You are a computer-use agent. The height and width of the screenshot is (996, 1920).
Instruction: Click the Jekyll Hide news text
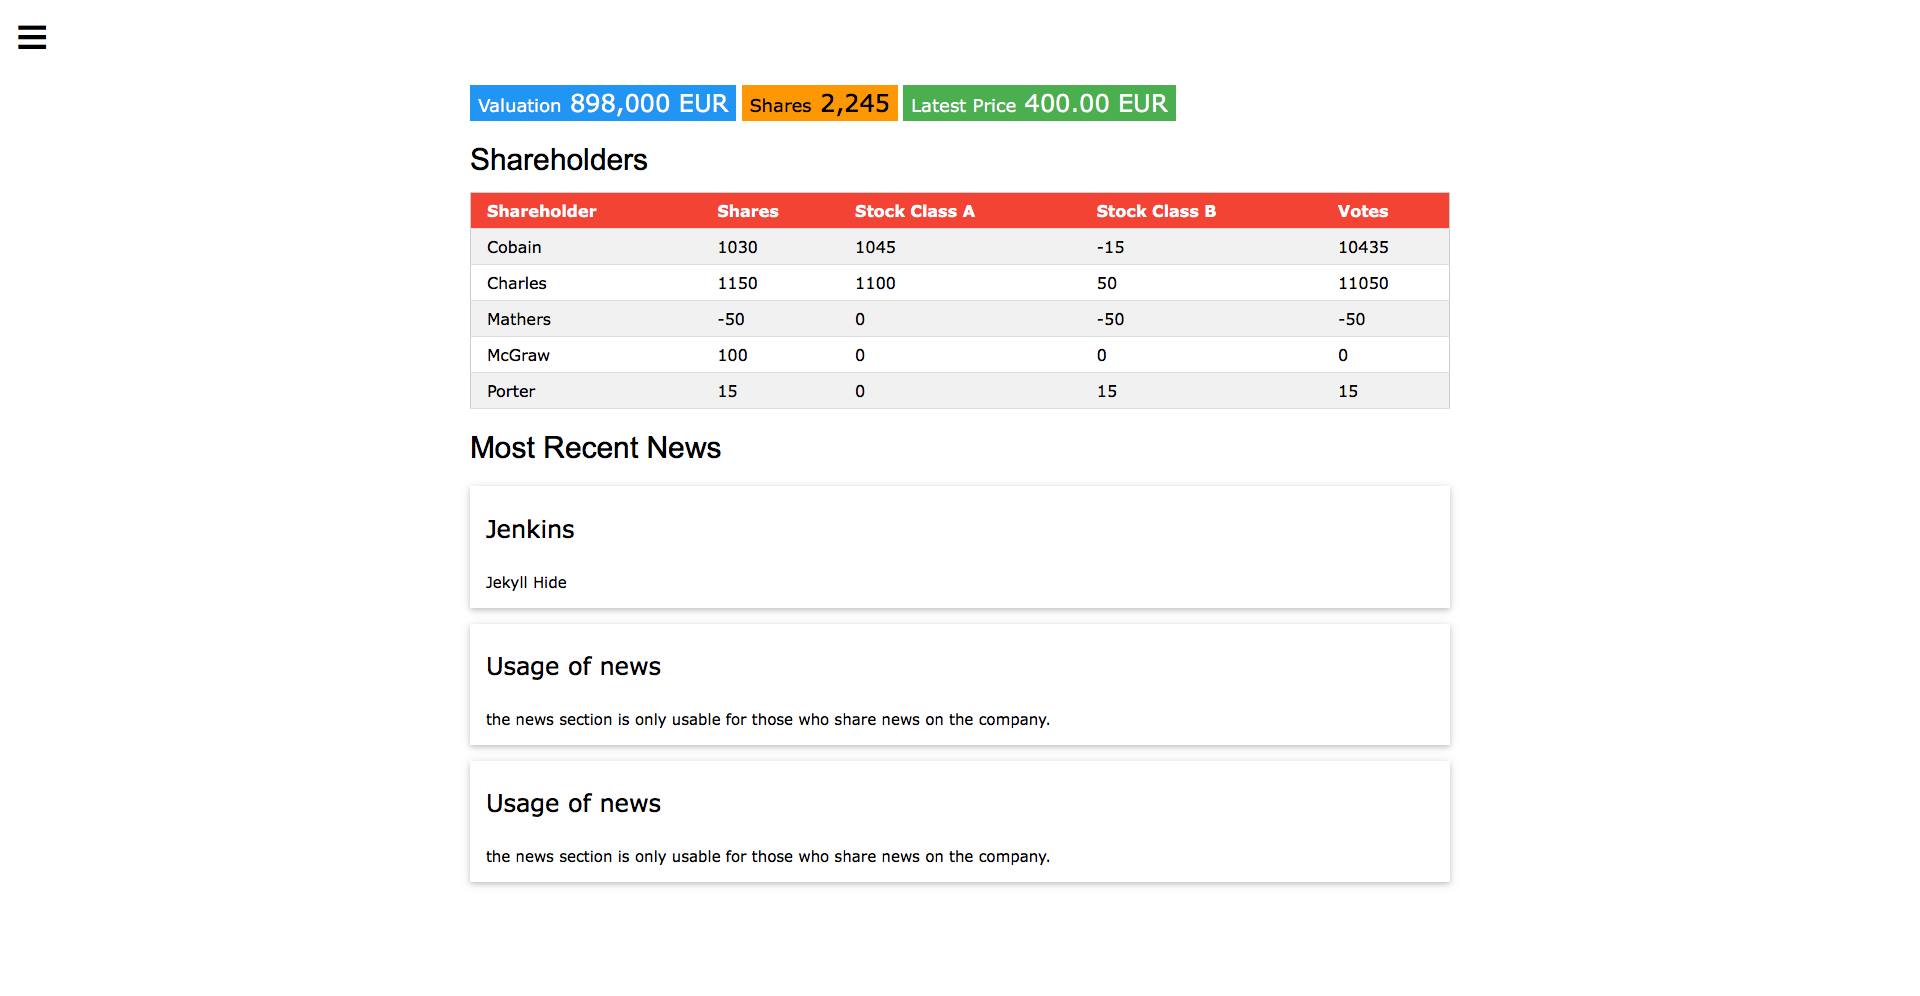click(x=526, y=582)
